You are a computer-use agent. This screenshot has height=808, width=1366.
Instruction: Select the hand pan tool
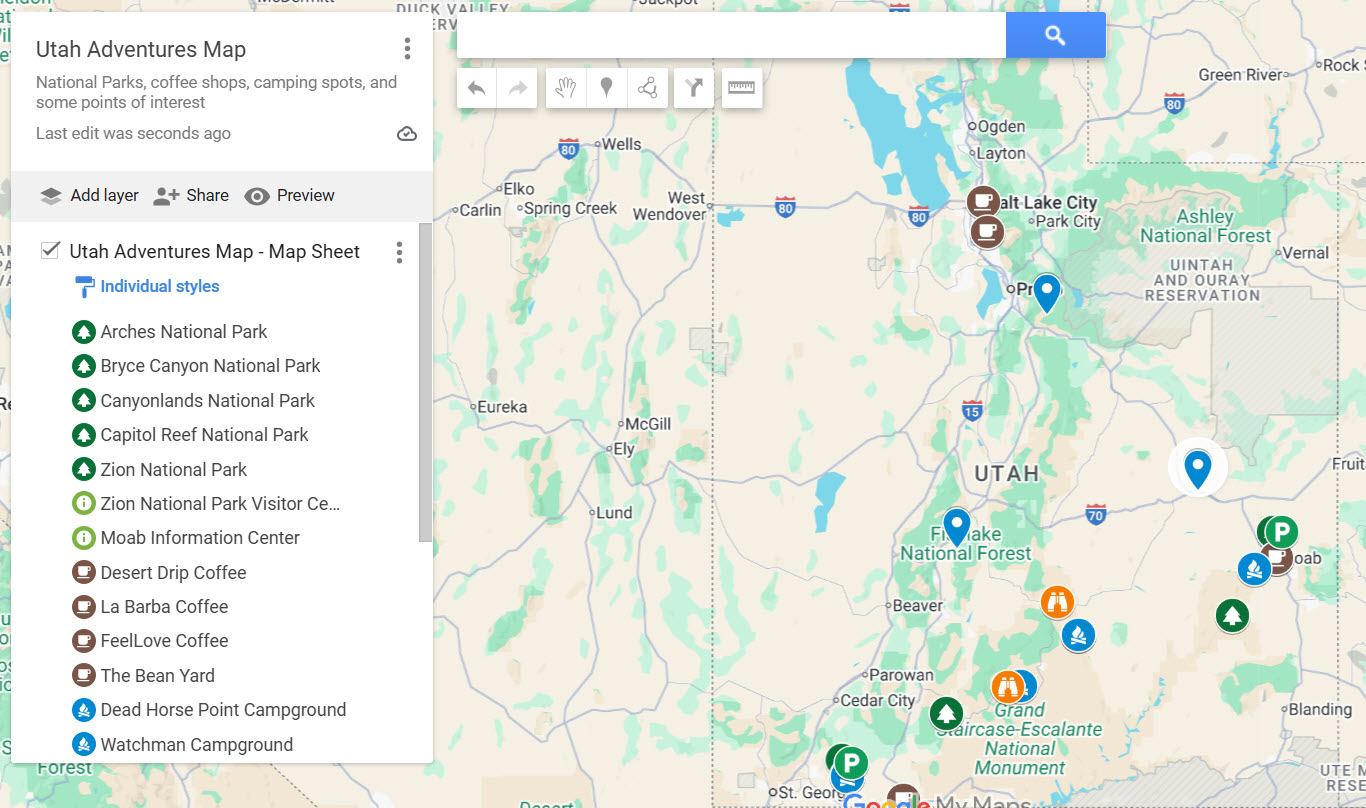pos(566,88)
